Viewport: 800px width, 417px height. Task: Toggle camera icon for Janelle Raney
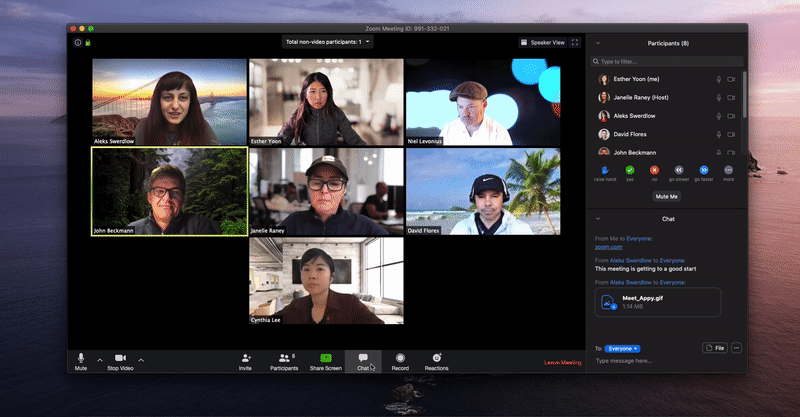tap(731, 97)
